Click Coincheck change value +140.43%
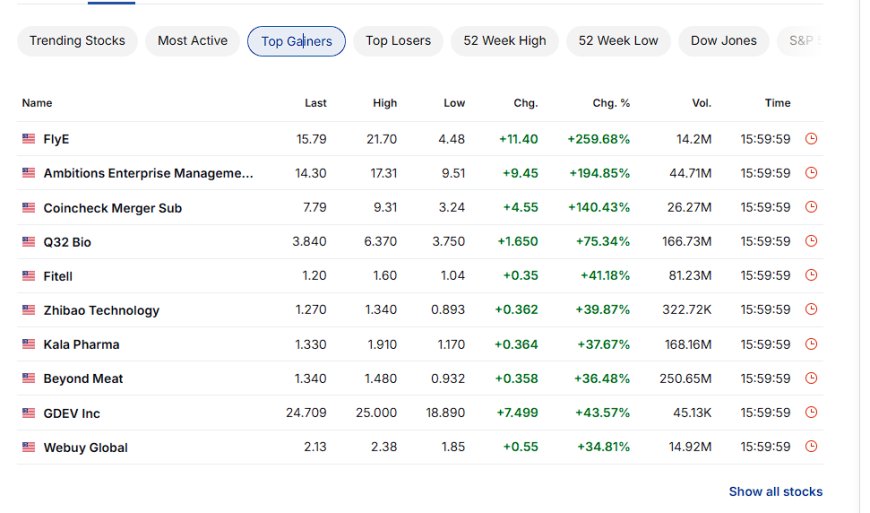The height and width of the screenshot is (513, 870). [599, 207]
